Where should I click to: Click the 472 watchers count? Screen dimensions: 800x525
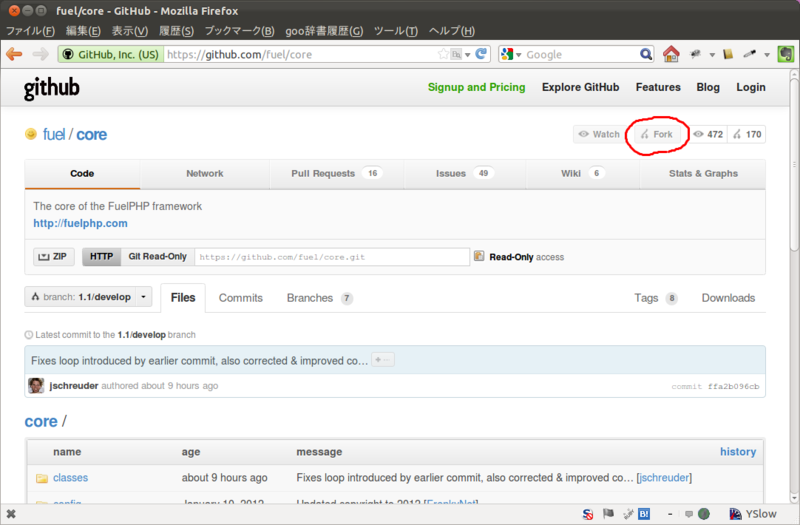tap(708, 134)
